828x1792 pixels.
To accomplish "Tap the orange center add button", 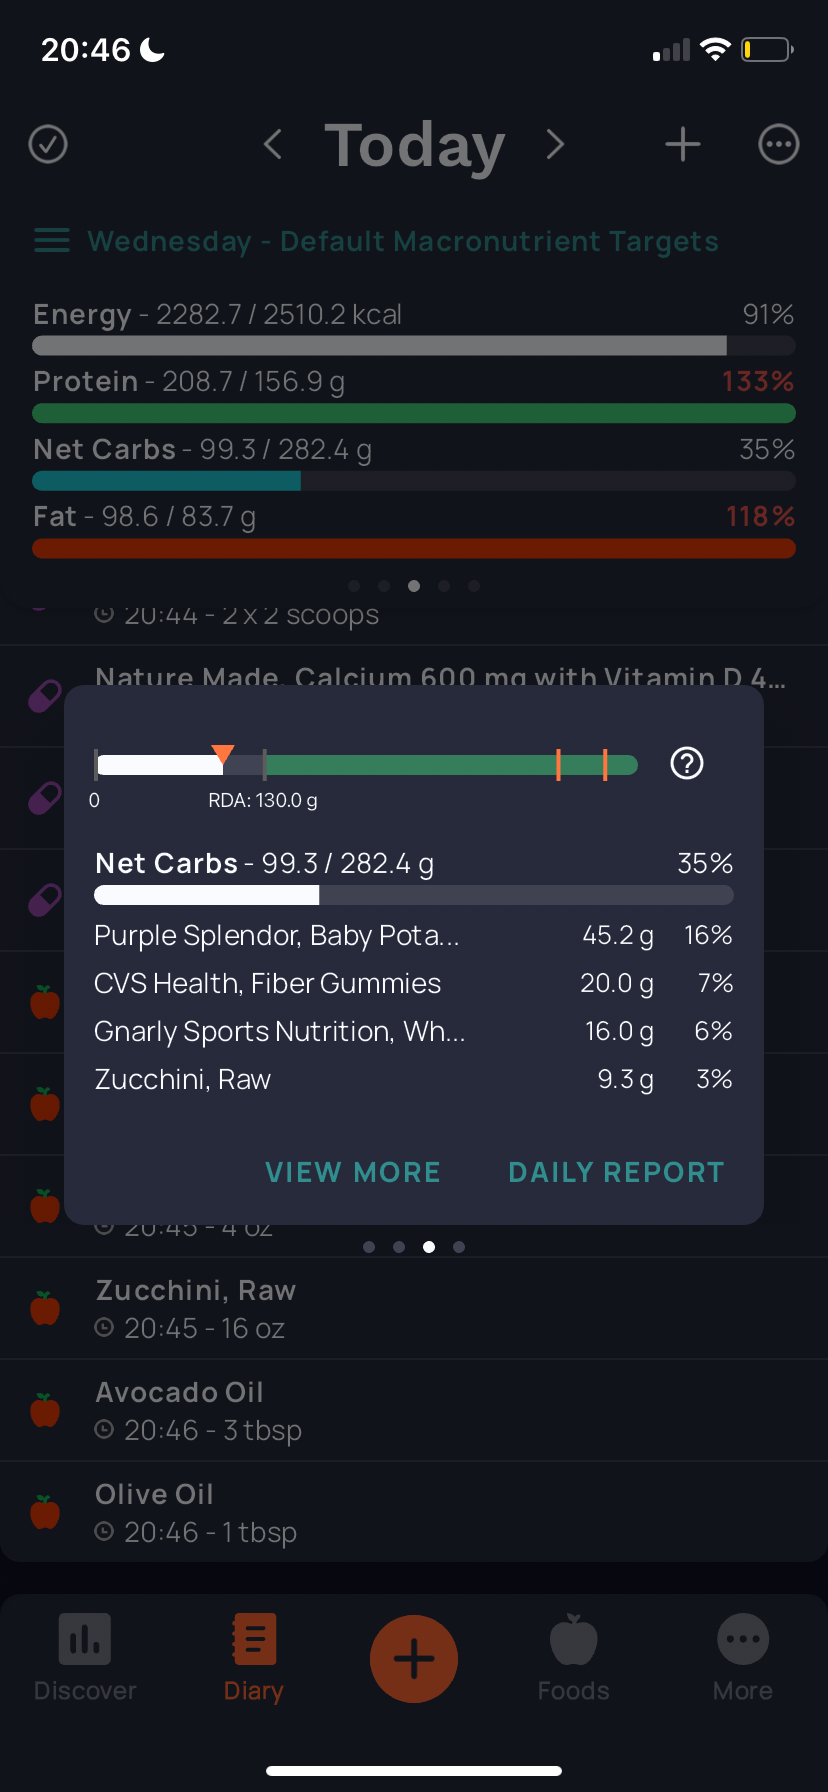I will 414,1659.
